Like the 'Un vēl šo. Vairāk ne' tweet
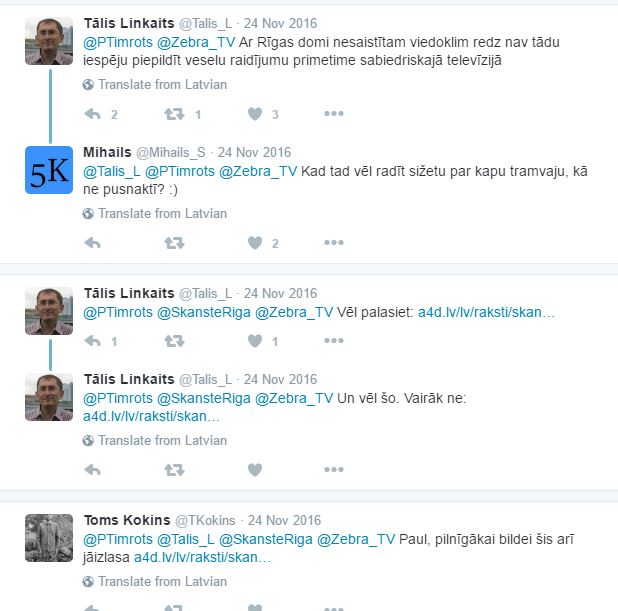The height and width of the screenshot is (611, 618). tap(255, 470)
